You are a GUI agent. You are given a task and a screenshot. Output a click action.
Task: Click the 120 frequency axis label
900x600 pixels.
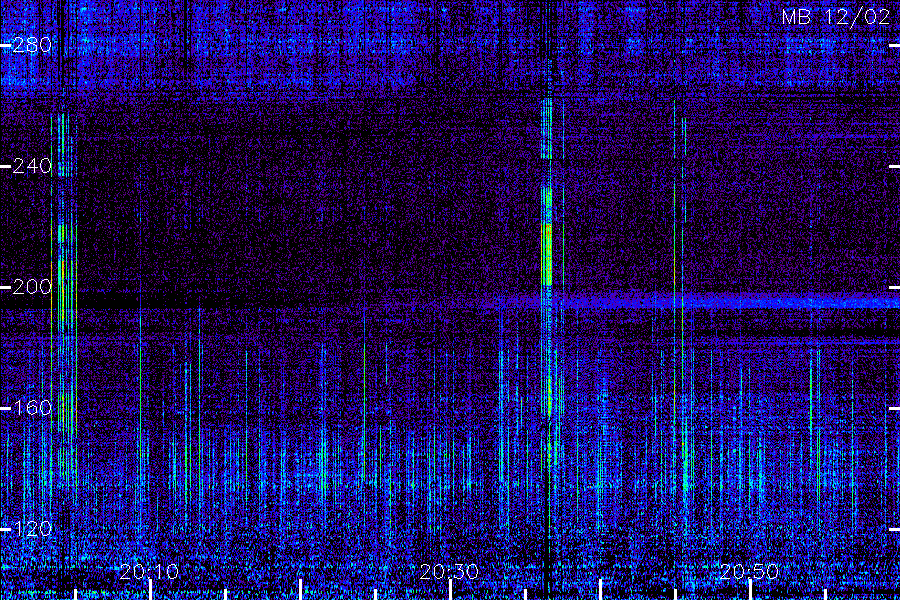[32, 529]
